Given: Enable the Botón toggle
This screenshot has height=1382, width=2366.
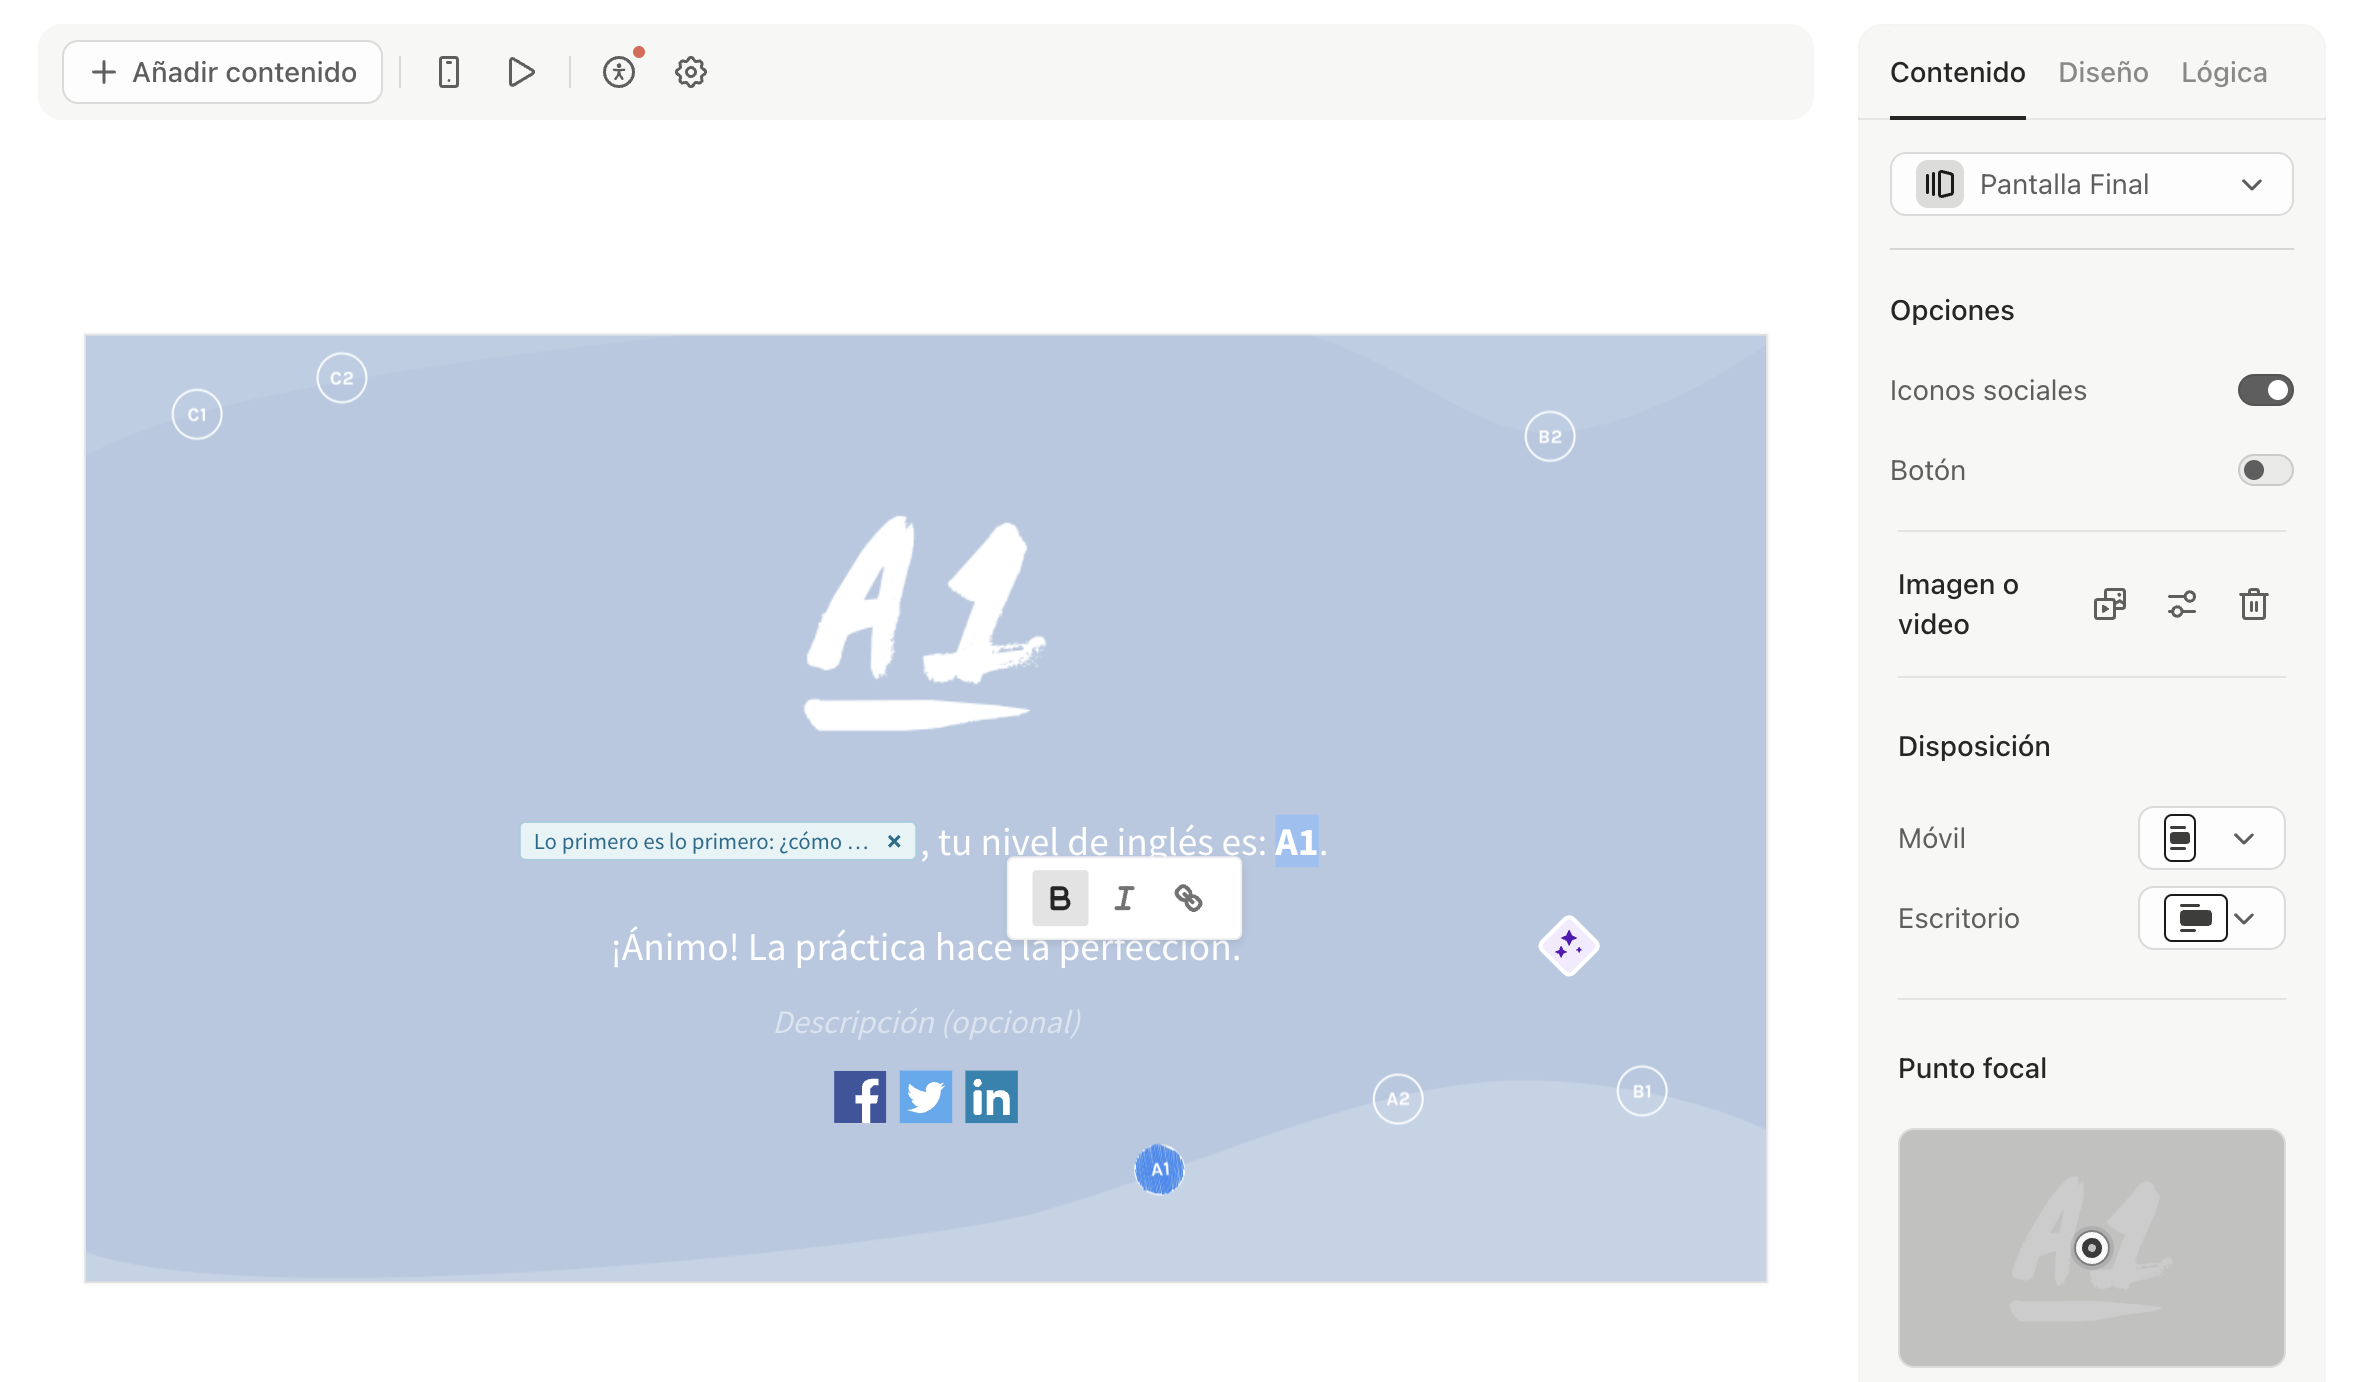Looking at the screenshot, I should [x=2265, y=470].
